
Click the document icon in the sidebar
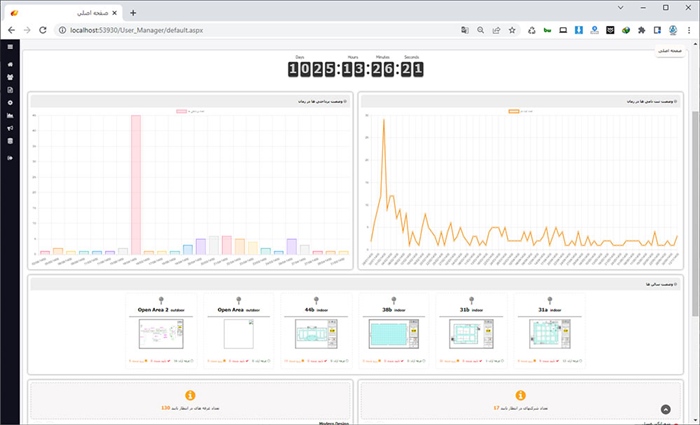tap(10, 90)
